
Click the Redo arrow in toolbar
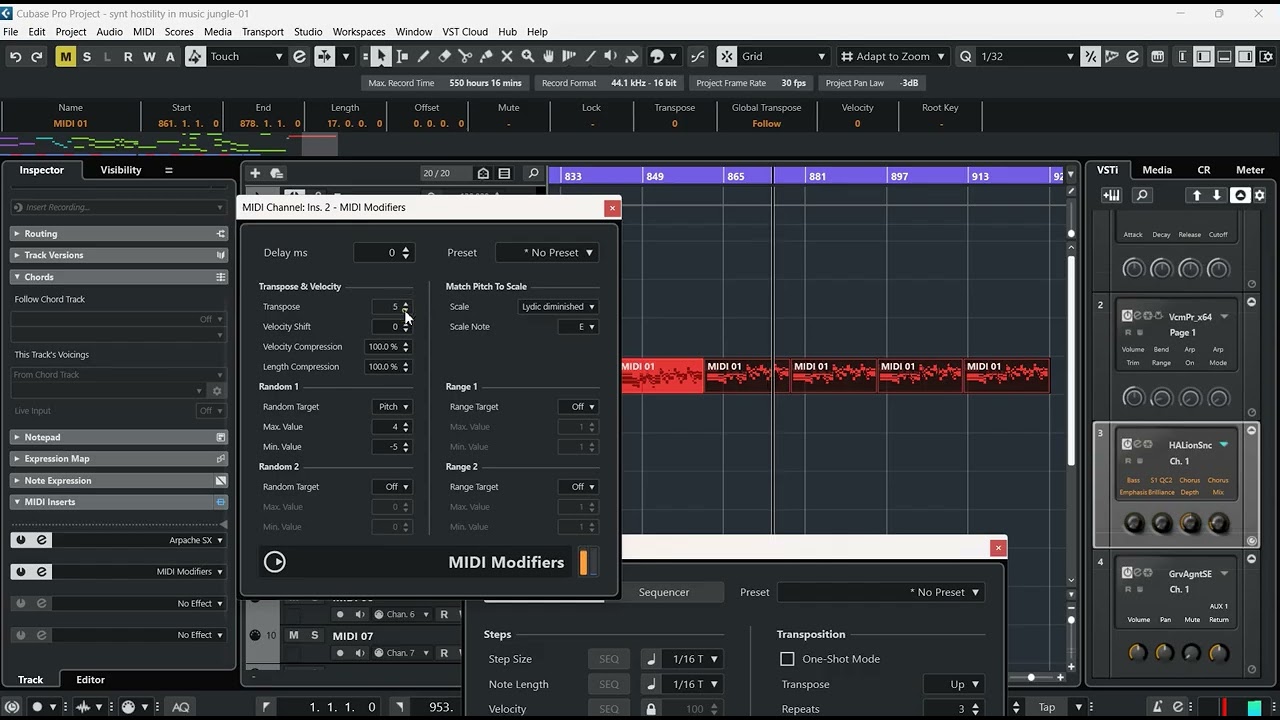tap(37, 57)
